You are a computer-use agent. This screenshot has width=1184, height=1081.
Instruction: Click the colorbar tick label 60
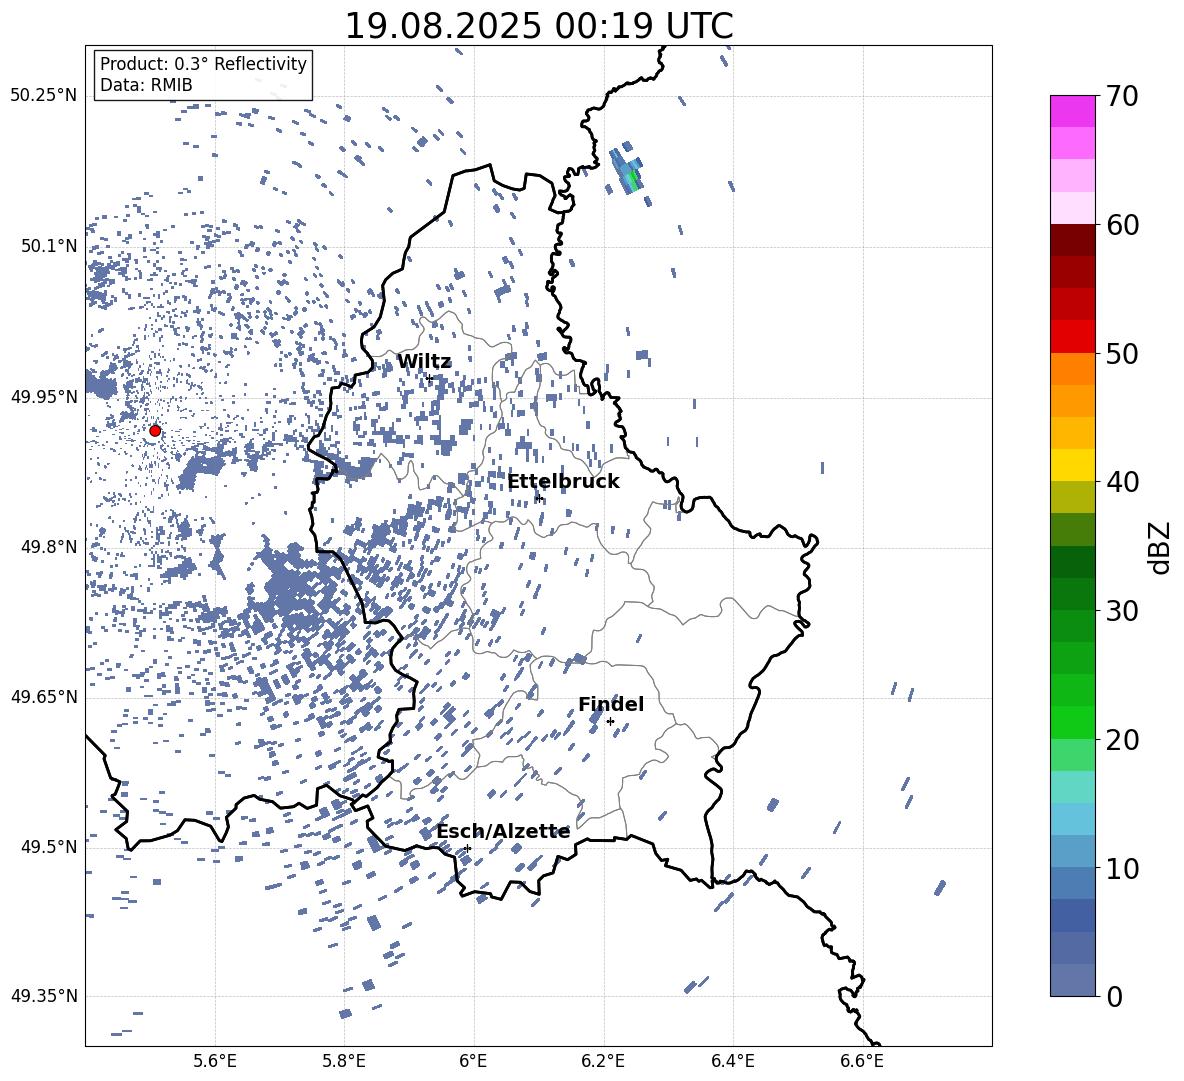(1122, 225)
